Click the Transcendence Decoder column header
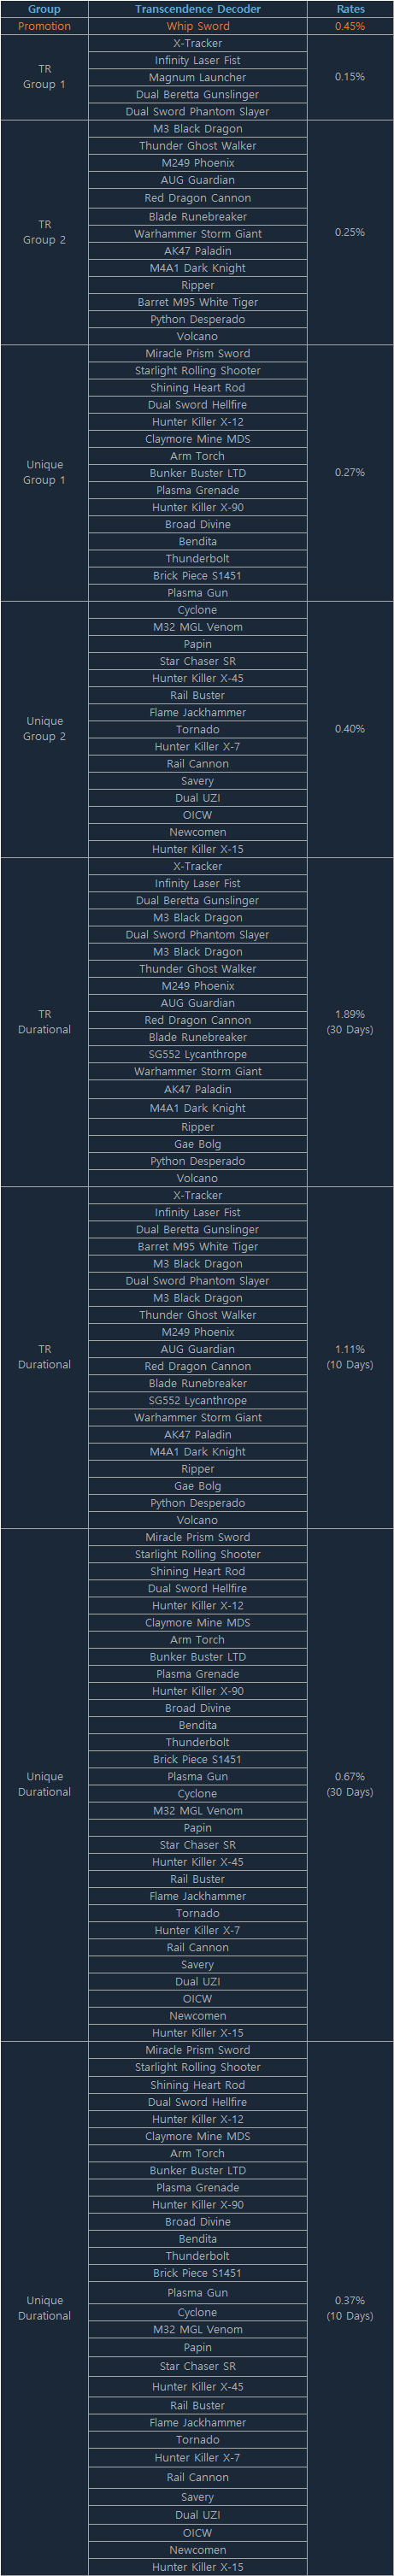 tap(198, 9)
